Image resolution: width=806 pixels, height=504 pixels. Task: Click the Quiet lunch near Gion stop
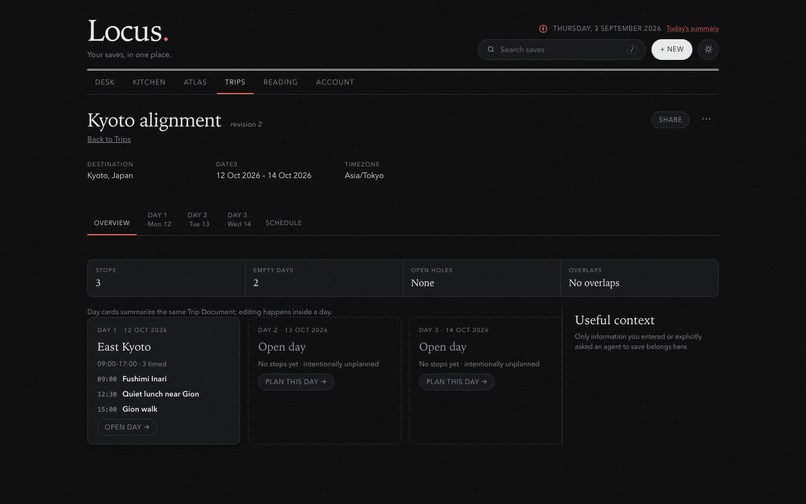(x=161, y=394)
